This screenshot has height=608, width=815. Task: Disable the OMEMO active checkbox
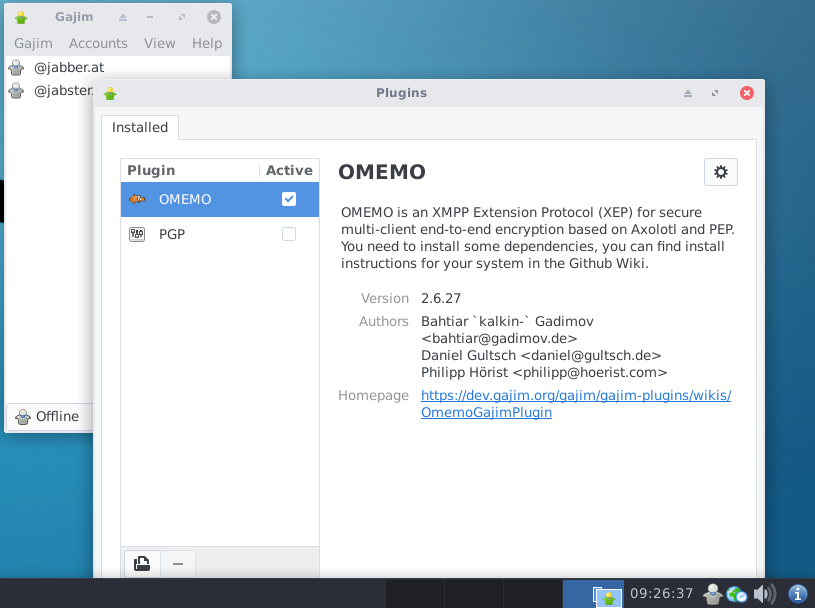click(x=289, y=199)
